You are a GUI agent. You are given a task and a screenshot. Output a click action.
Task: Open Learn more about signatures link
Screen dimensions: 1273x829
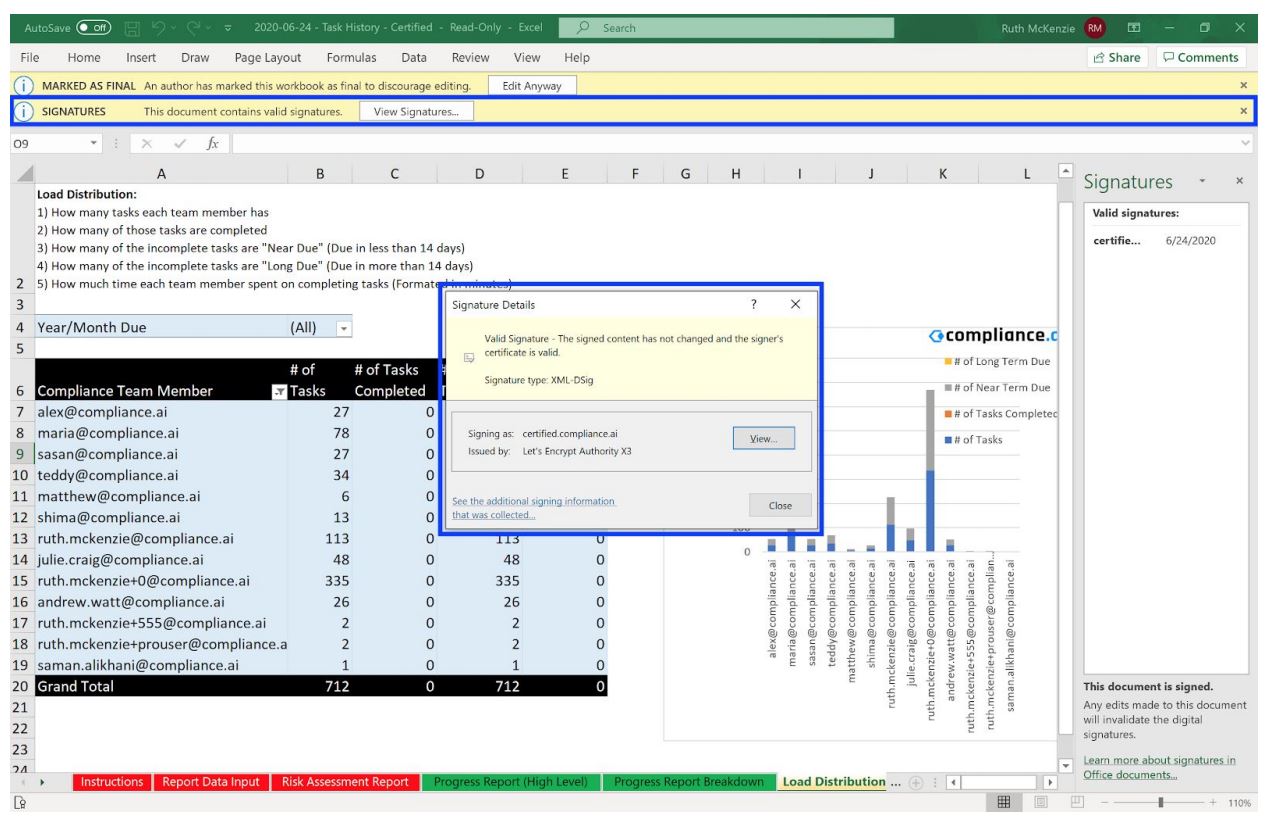coord(1160,767)
